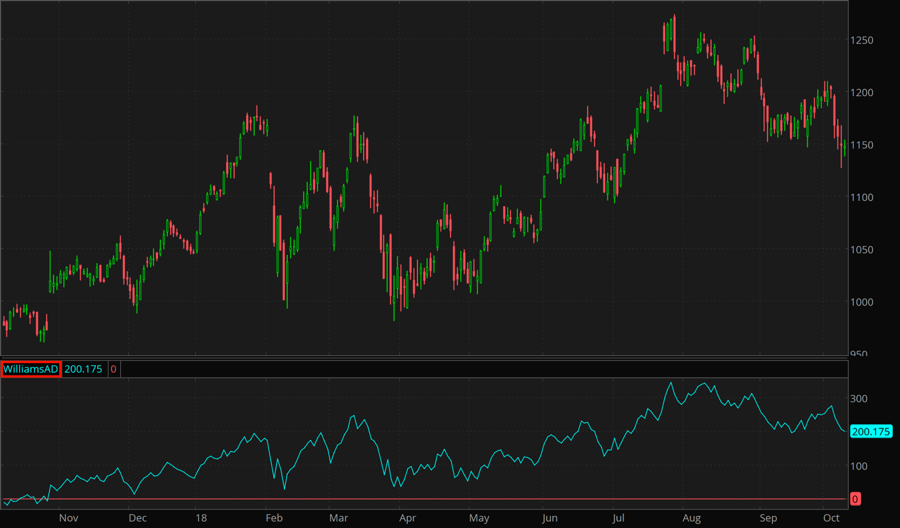The height and width of the screenshot is (528, 900).
Task: Click the 300 label on study axis
Action: point(859,399)
